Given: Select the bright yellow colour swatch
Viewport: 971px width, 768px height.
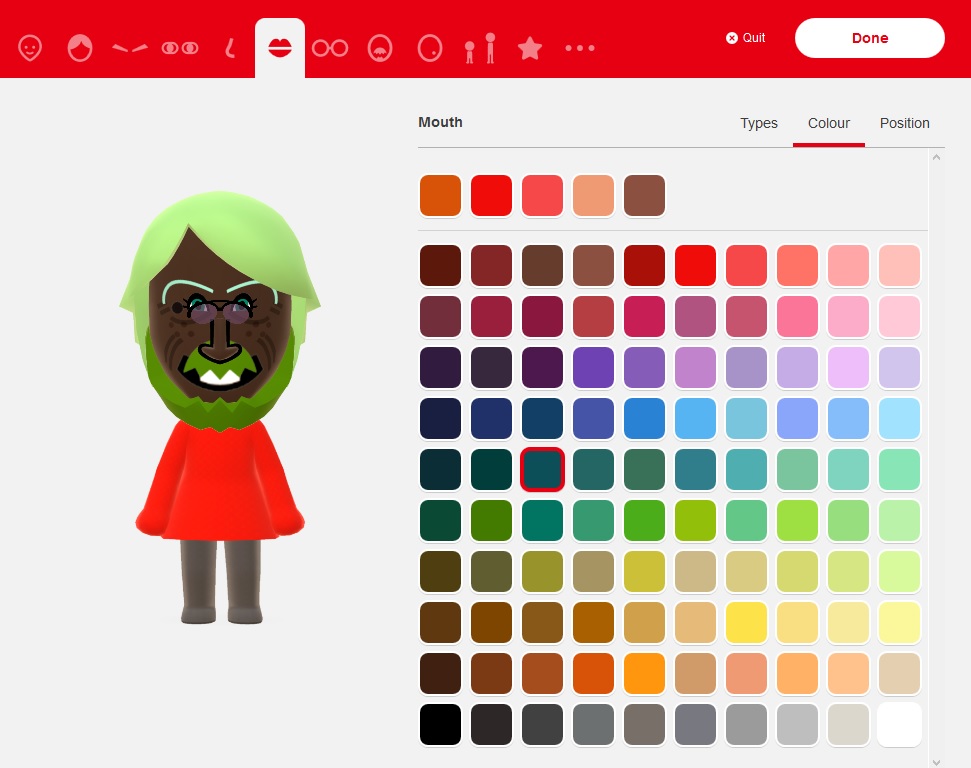Looking at the screenshot, I should 746,622.
